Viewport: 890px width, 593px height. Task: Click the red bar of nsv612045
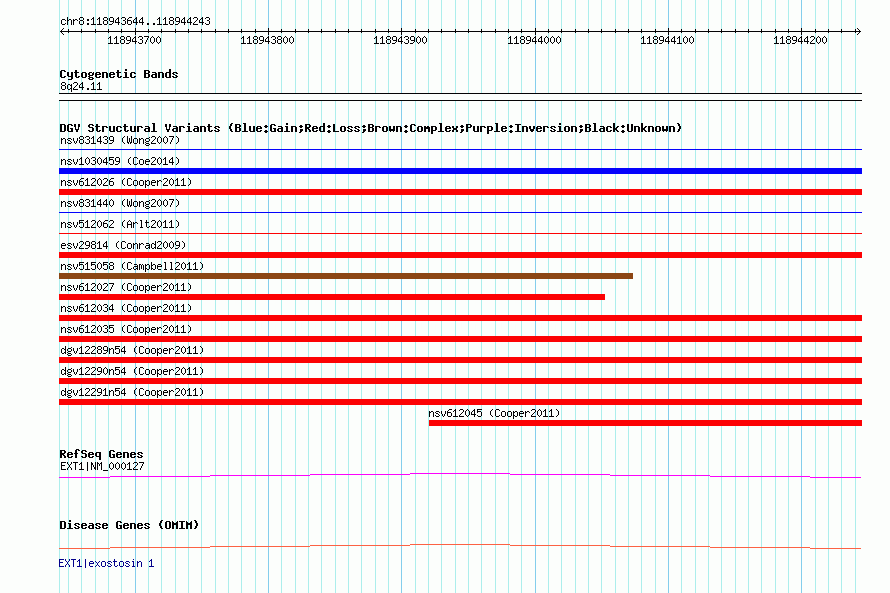tap(645, 423)
